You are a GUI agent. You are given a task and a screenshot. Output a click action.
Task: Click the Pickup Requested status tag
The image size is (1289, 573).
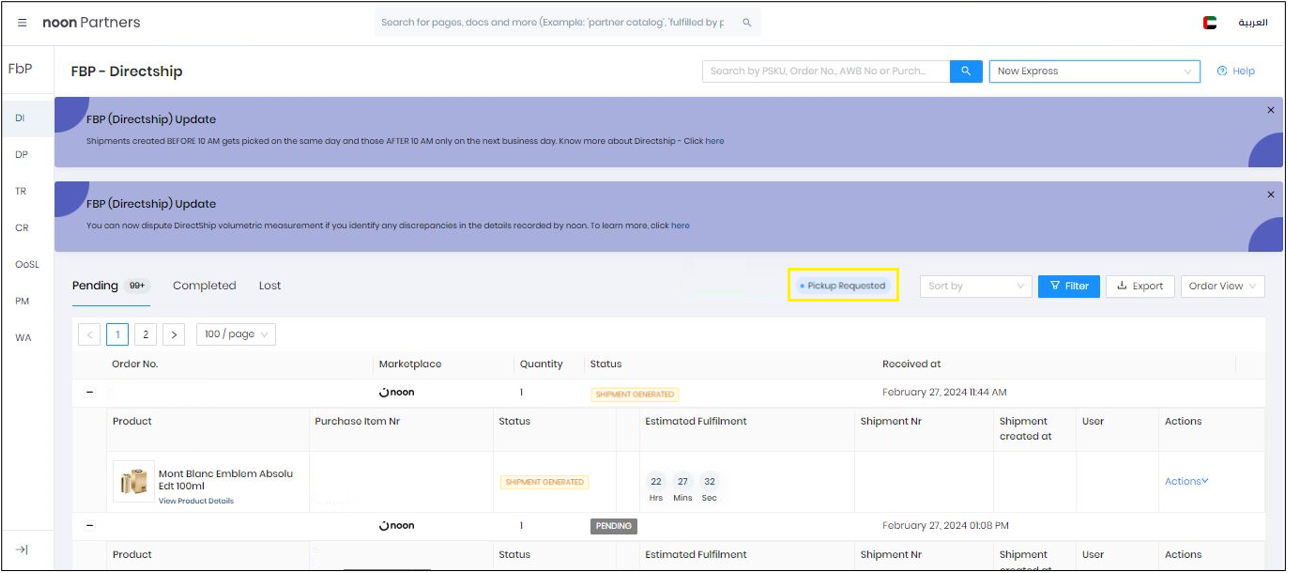click(842, 285)
